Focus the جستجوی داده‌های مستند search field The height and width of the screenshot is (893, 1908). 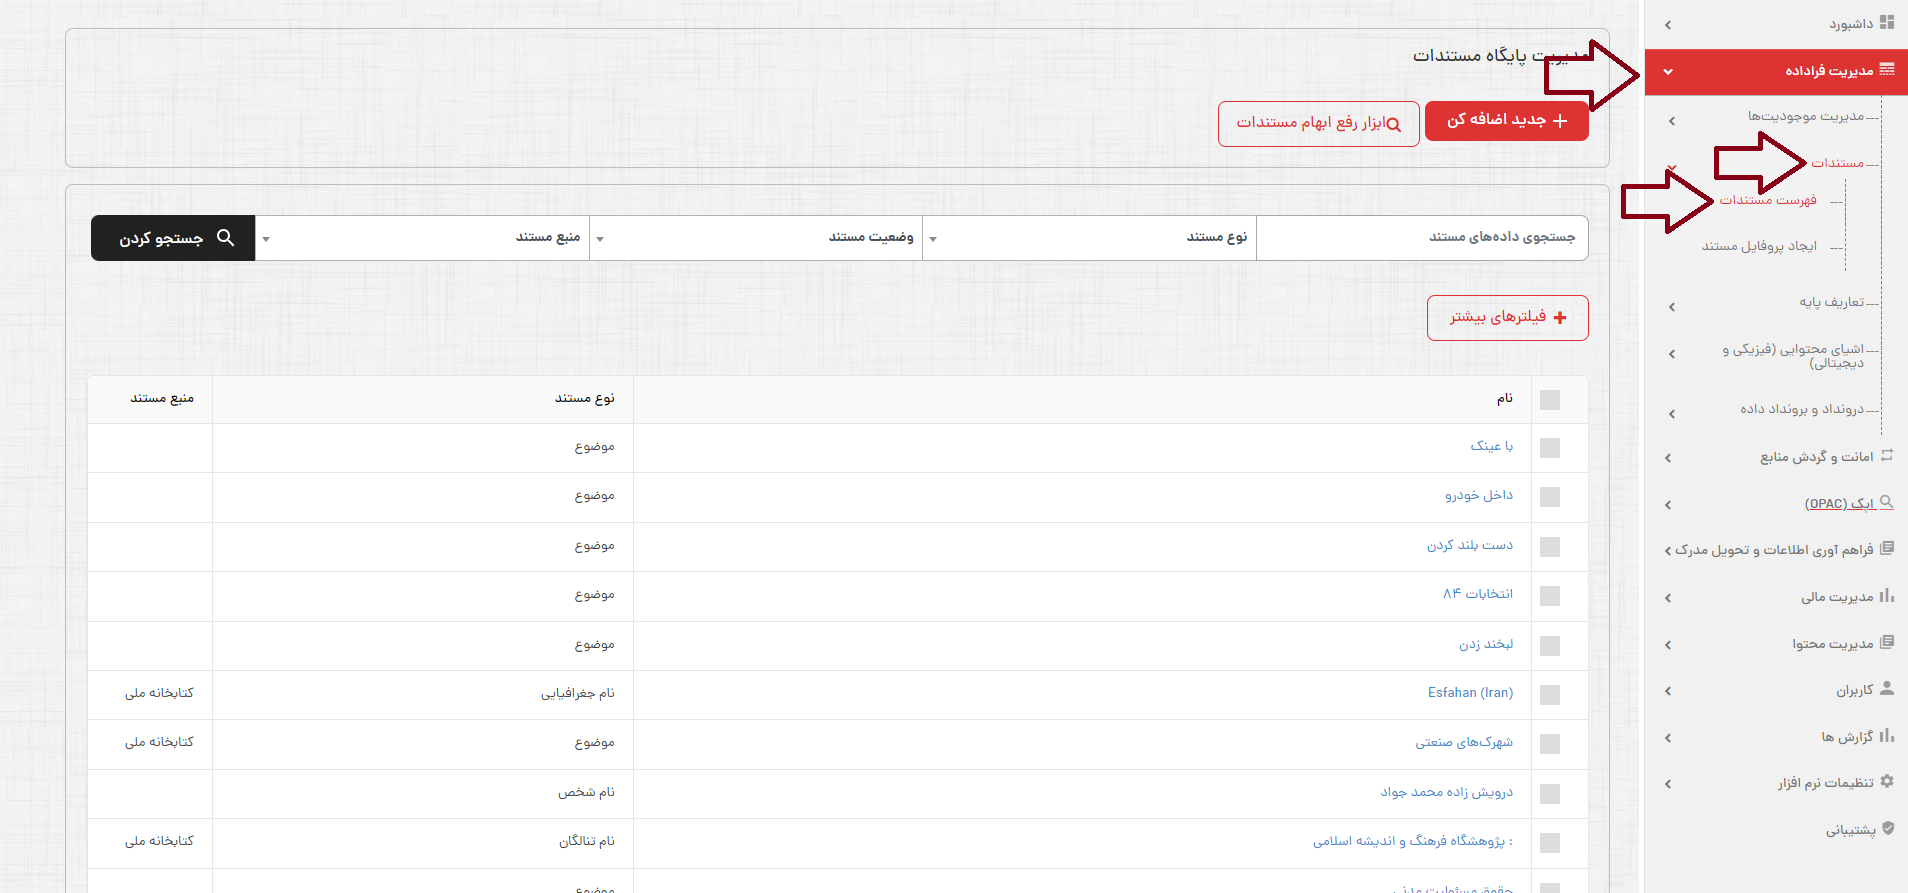pyautogui.click(x=1421, y=238)
